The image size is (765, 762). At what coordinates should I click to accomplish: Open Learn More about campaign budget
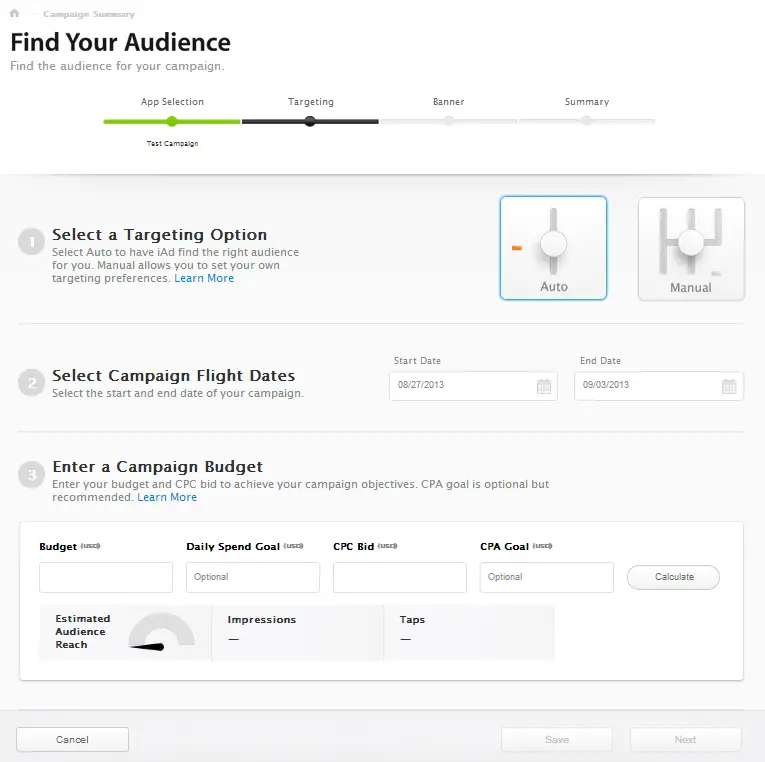(167, 497)
